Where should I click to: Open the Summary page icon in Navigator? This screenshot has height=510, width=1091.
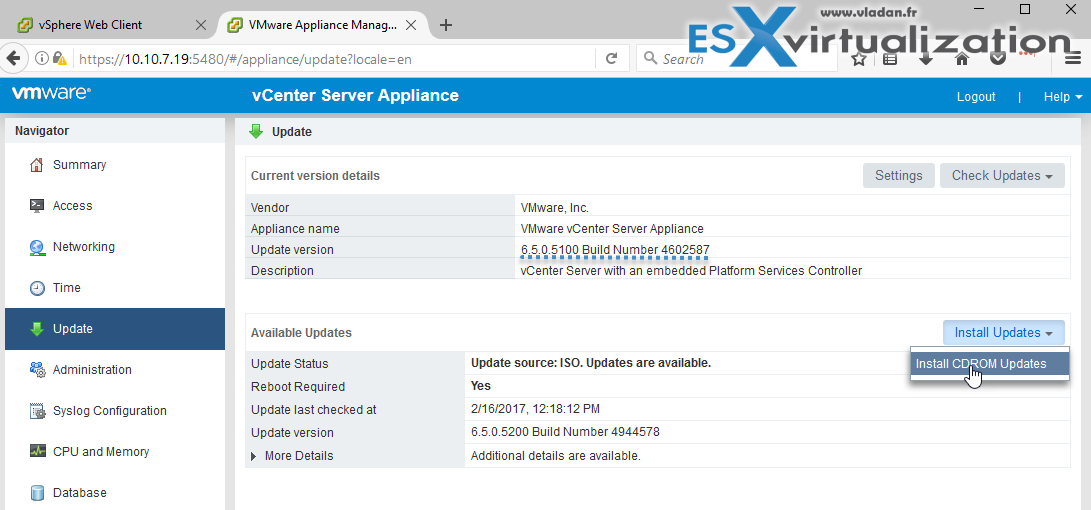[37, 165]
